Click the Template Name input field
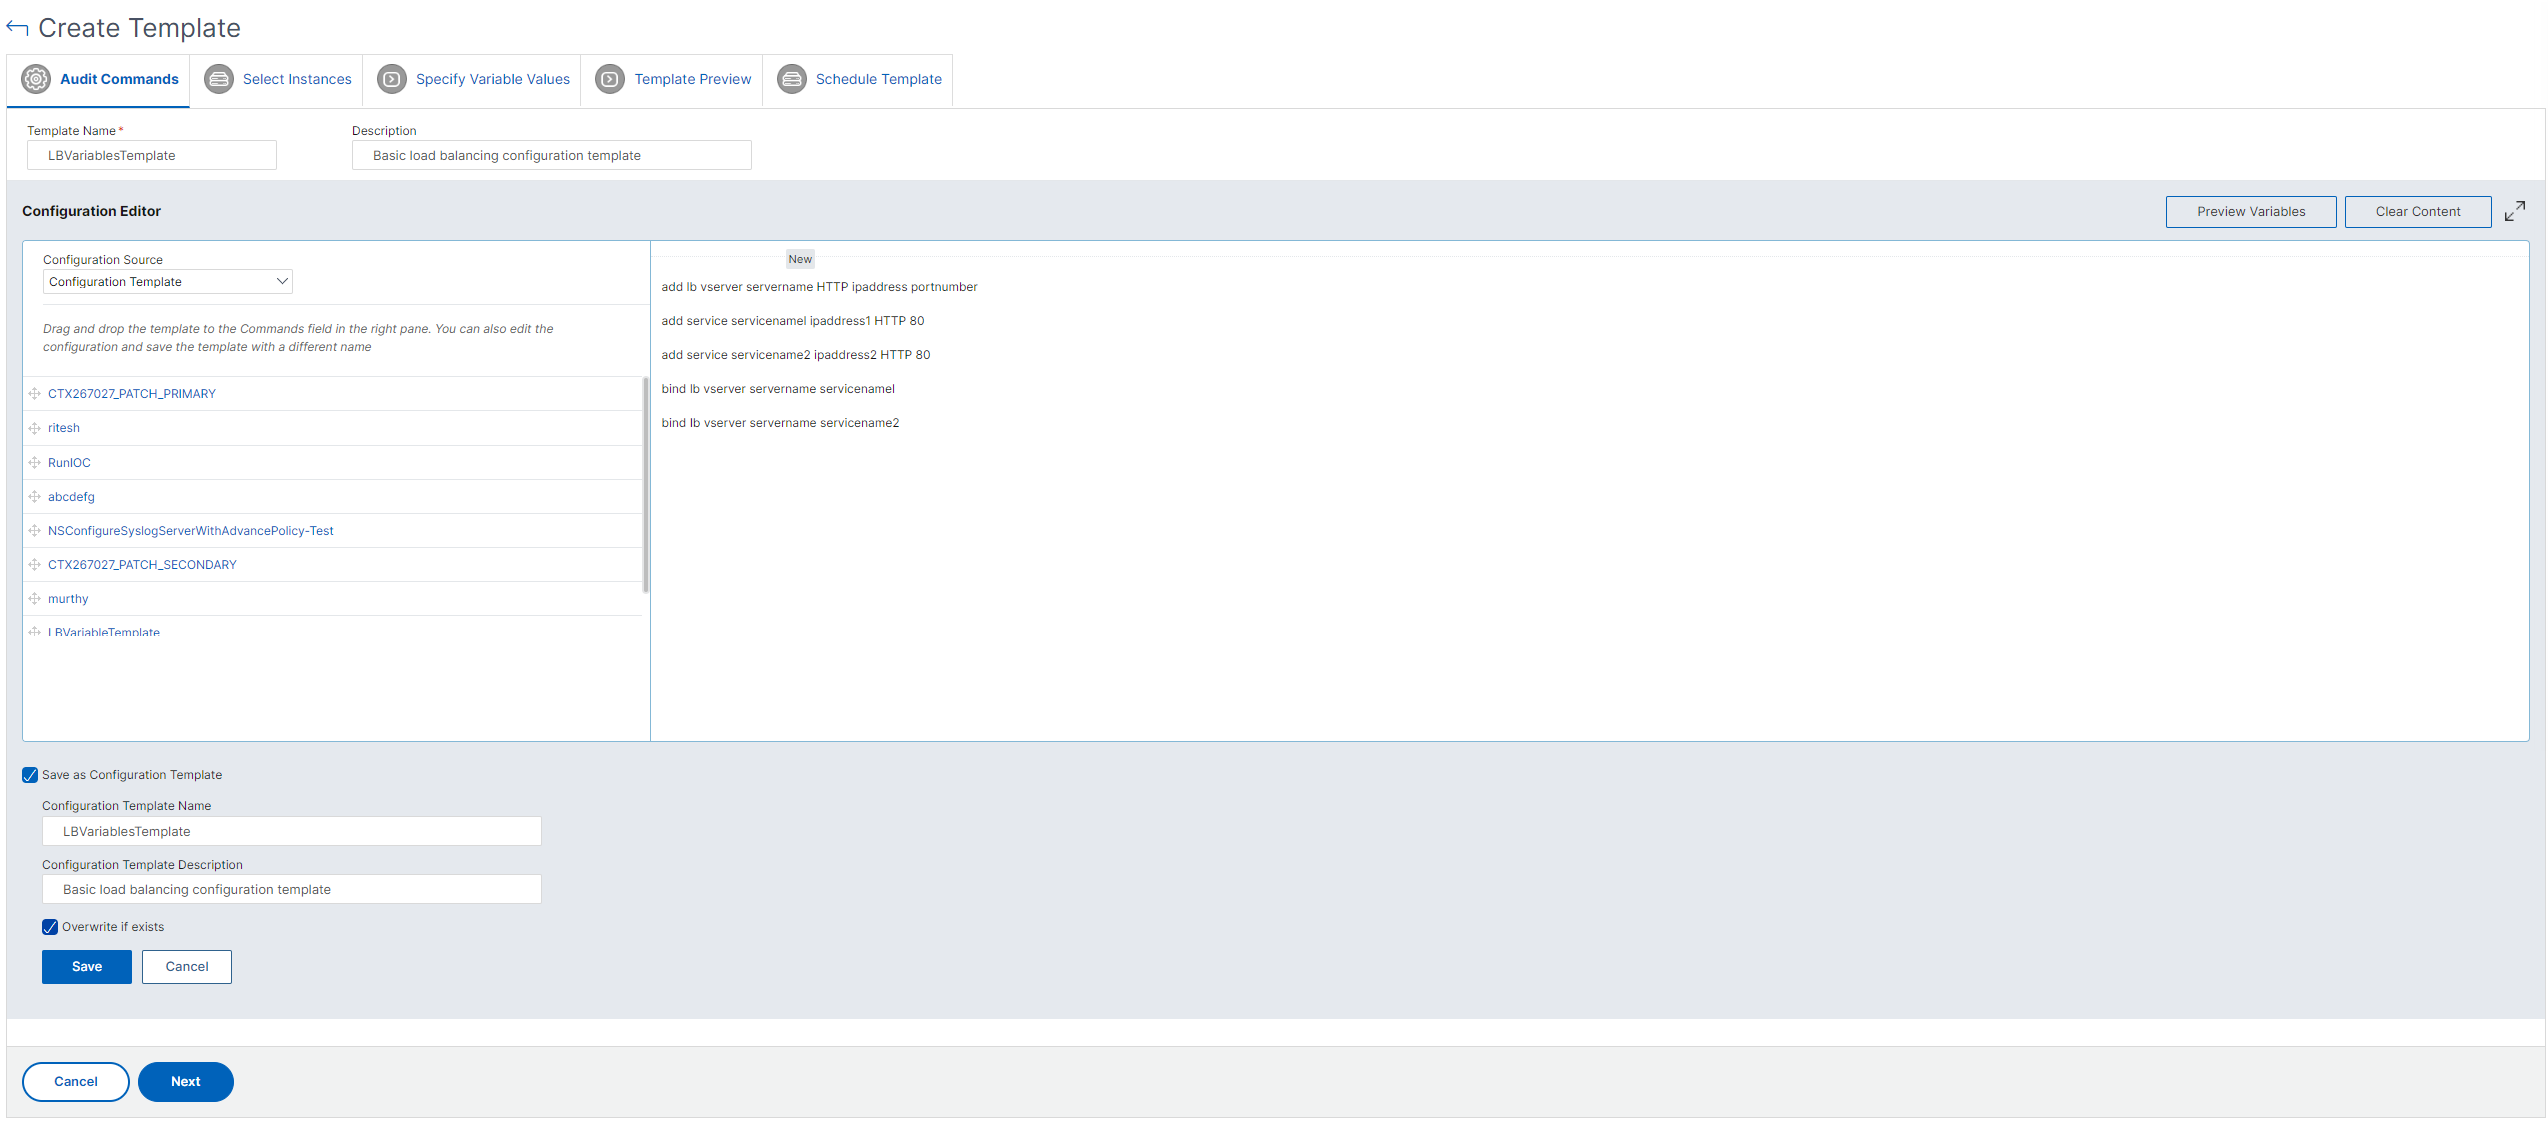2548x1121 pixels. (152, 155)
